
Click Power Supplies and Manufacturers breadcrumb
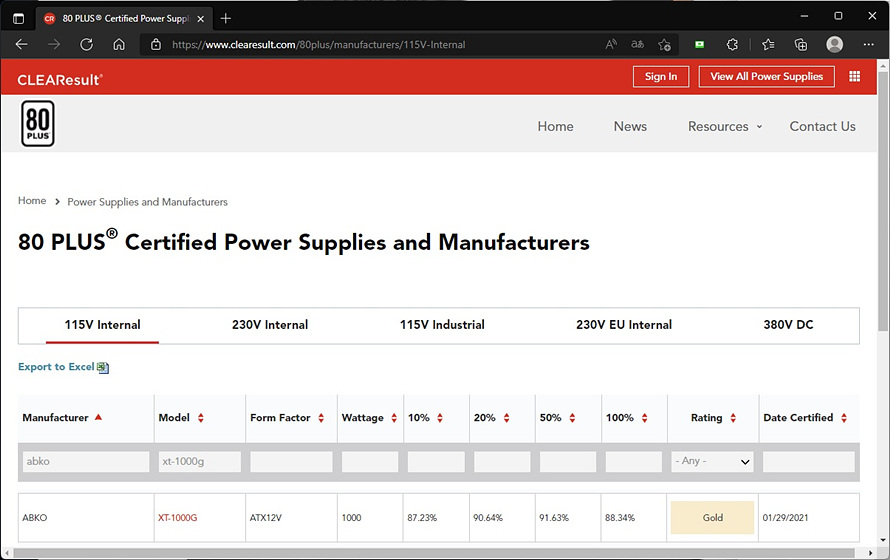pos(148,202)
